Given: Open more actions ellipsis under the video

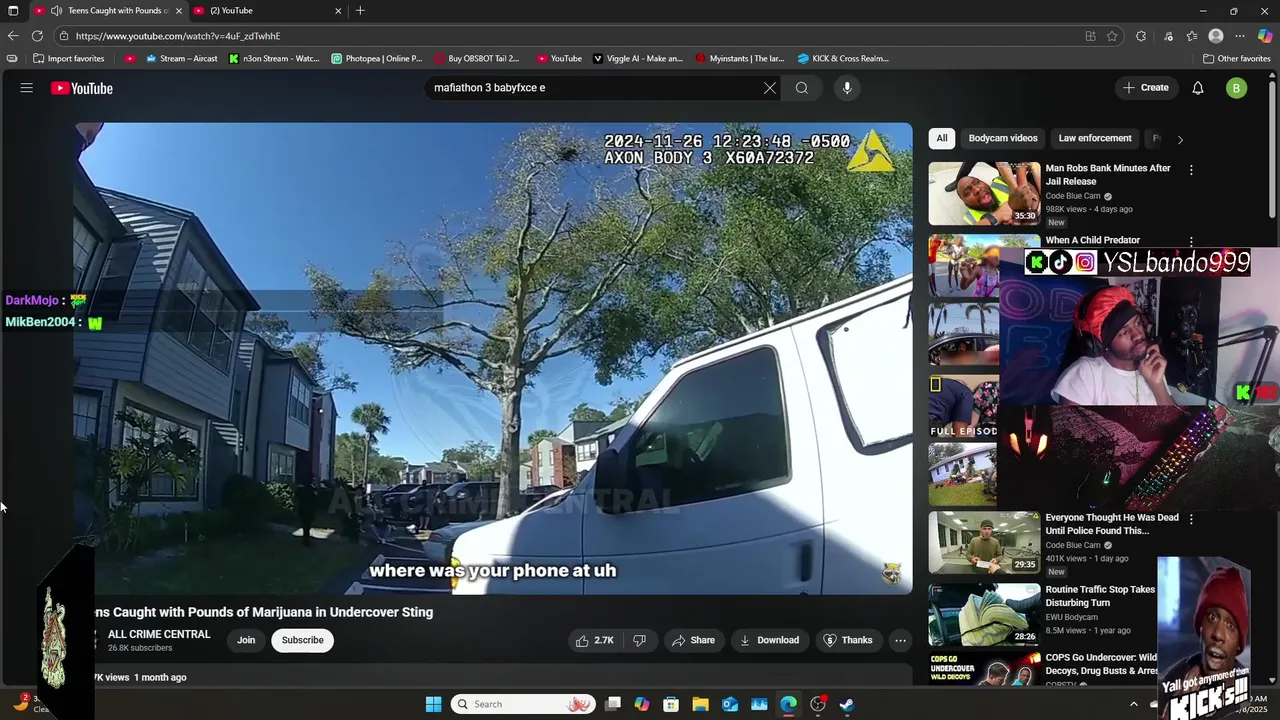Looking at the screenshot, I should 900,640.
